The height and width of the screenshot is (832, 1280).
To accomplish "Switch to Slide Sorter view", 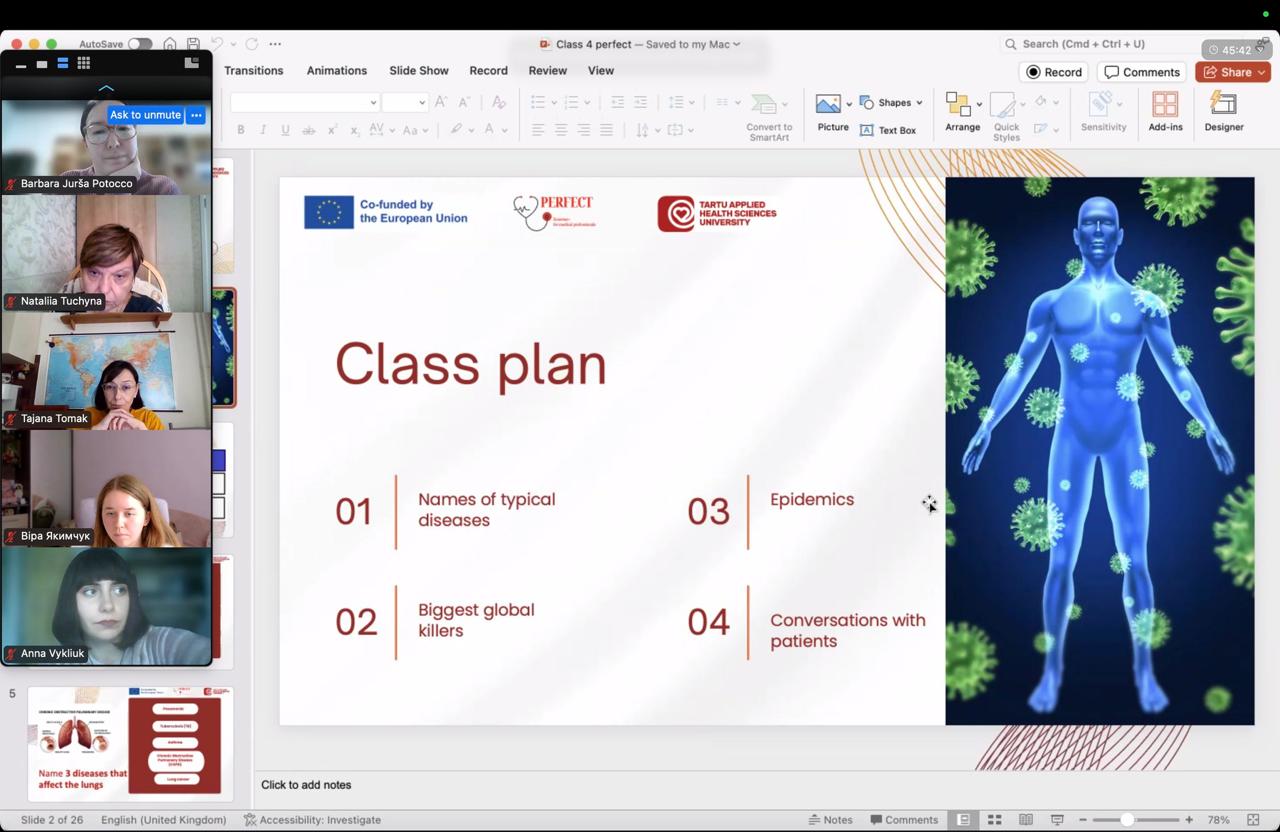I will [994, 820].
